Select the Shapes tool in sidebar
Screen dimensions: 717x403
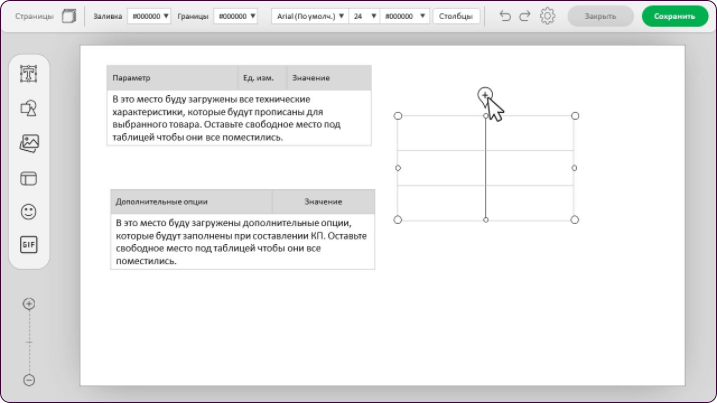pyautogui.click(x=29, y=109)
